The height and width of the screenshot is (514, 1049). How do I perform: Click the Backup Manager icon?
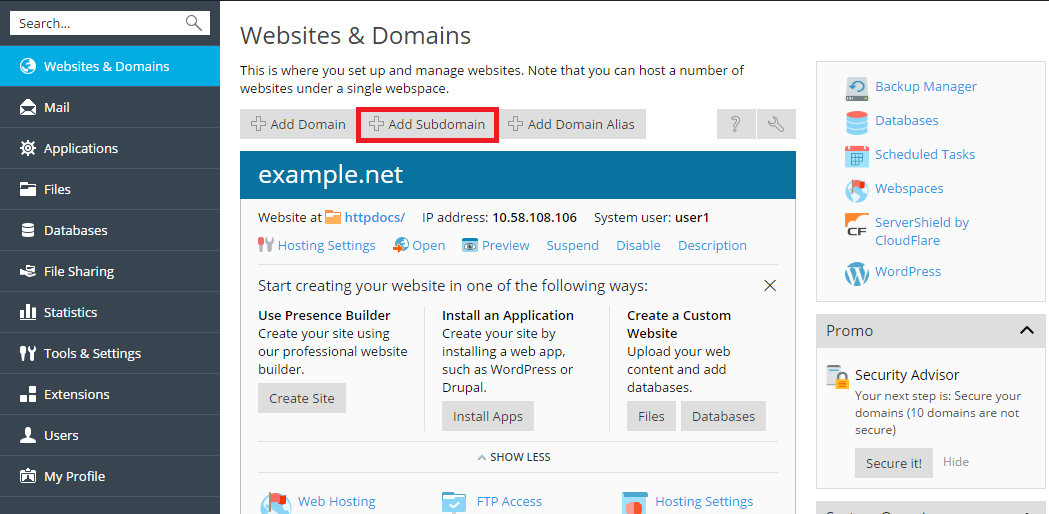pos(857,87)
